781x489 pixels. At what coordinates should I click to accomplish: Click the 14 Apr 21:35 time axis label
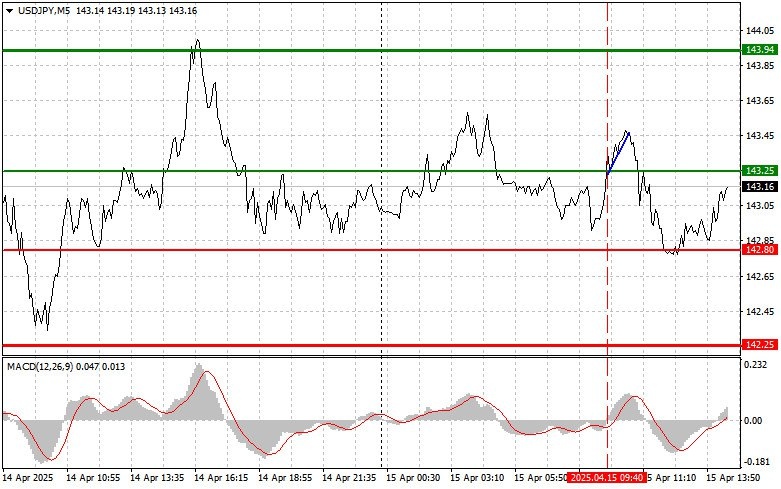point(349,478)
